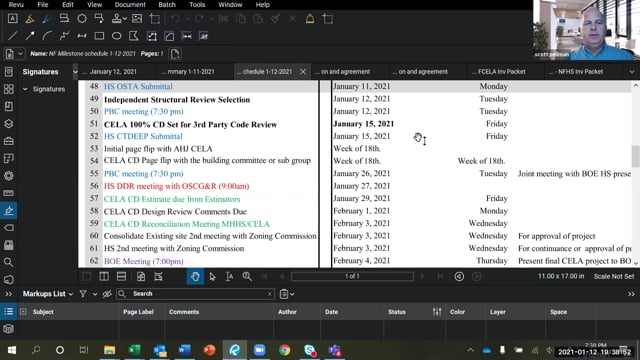Open Excel from the taskbar
Viewport: 640px width, 360px height.
134,350
